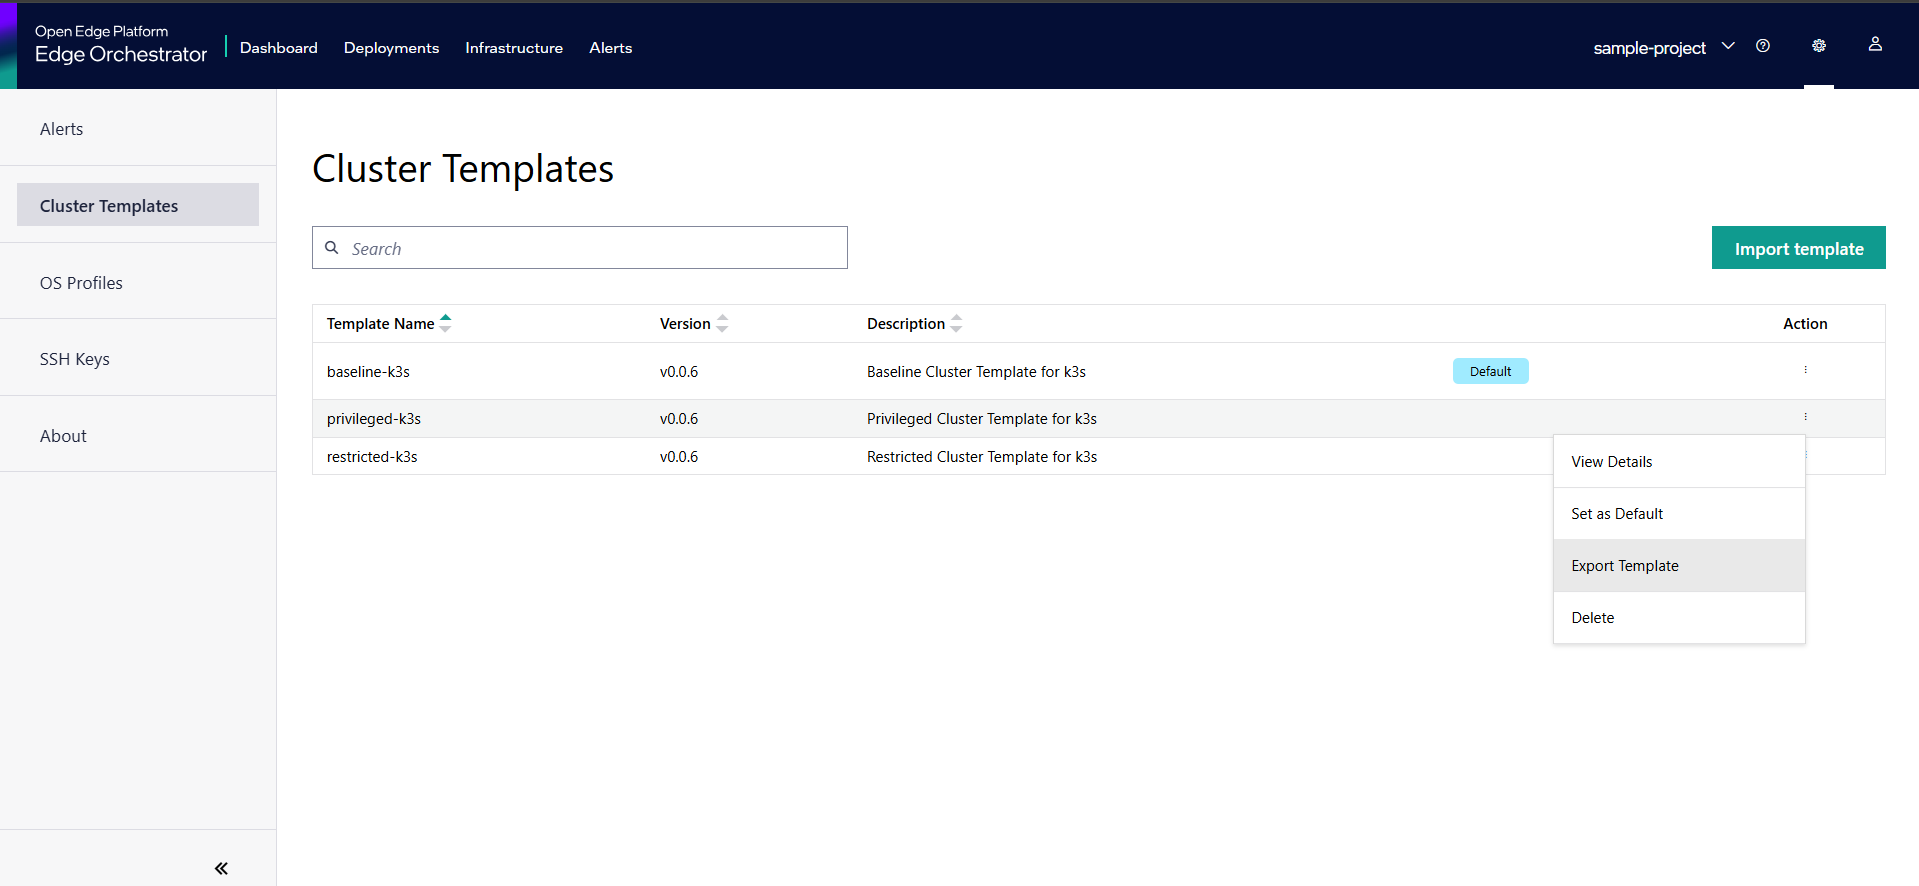Sort table by Description column
This screenshot has height=886, width=1919.
(x=956, y=323)
